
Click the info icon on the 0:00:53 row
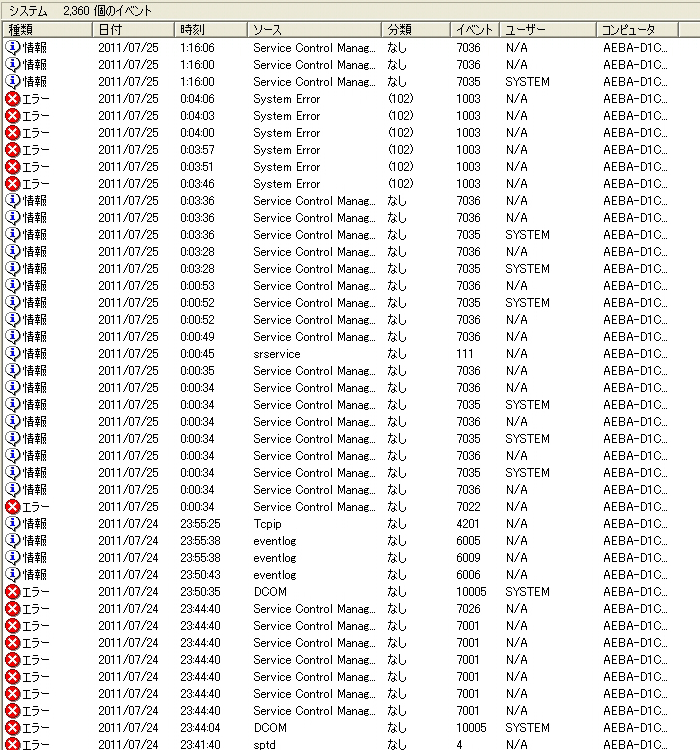(x=13, y=285)
